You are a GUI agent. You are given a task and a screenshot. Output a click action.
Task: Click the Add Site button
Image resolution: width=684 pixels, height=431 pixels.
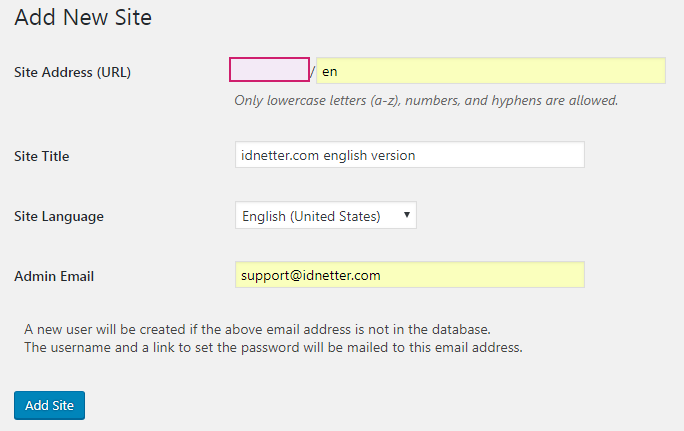[x=49, y=405]
